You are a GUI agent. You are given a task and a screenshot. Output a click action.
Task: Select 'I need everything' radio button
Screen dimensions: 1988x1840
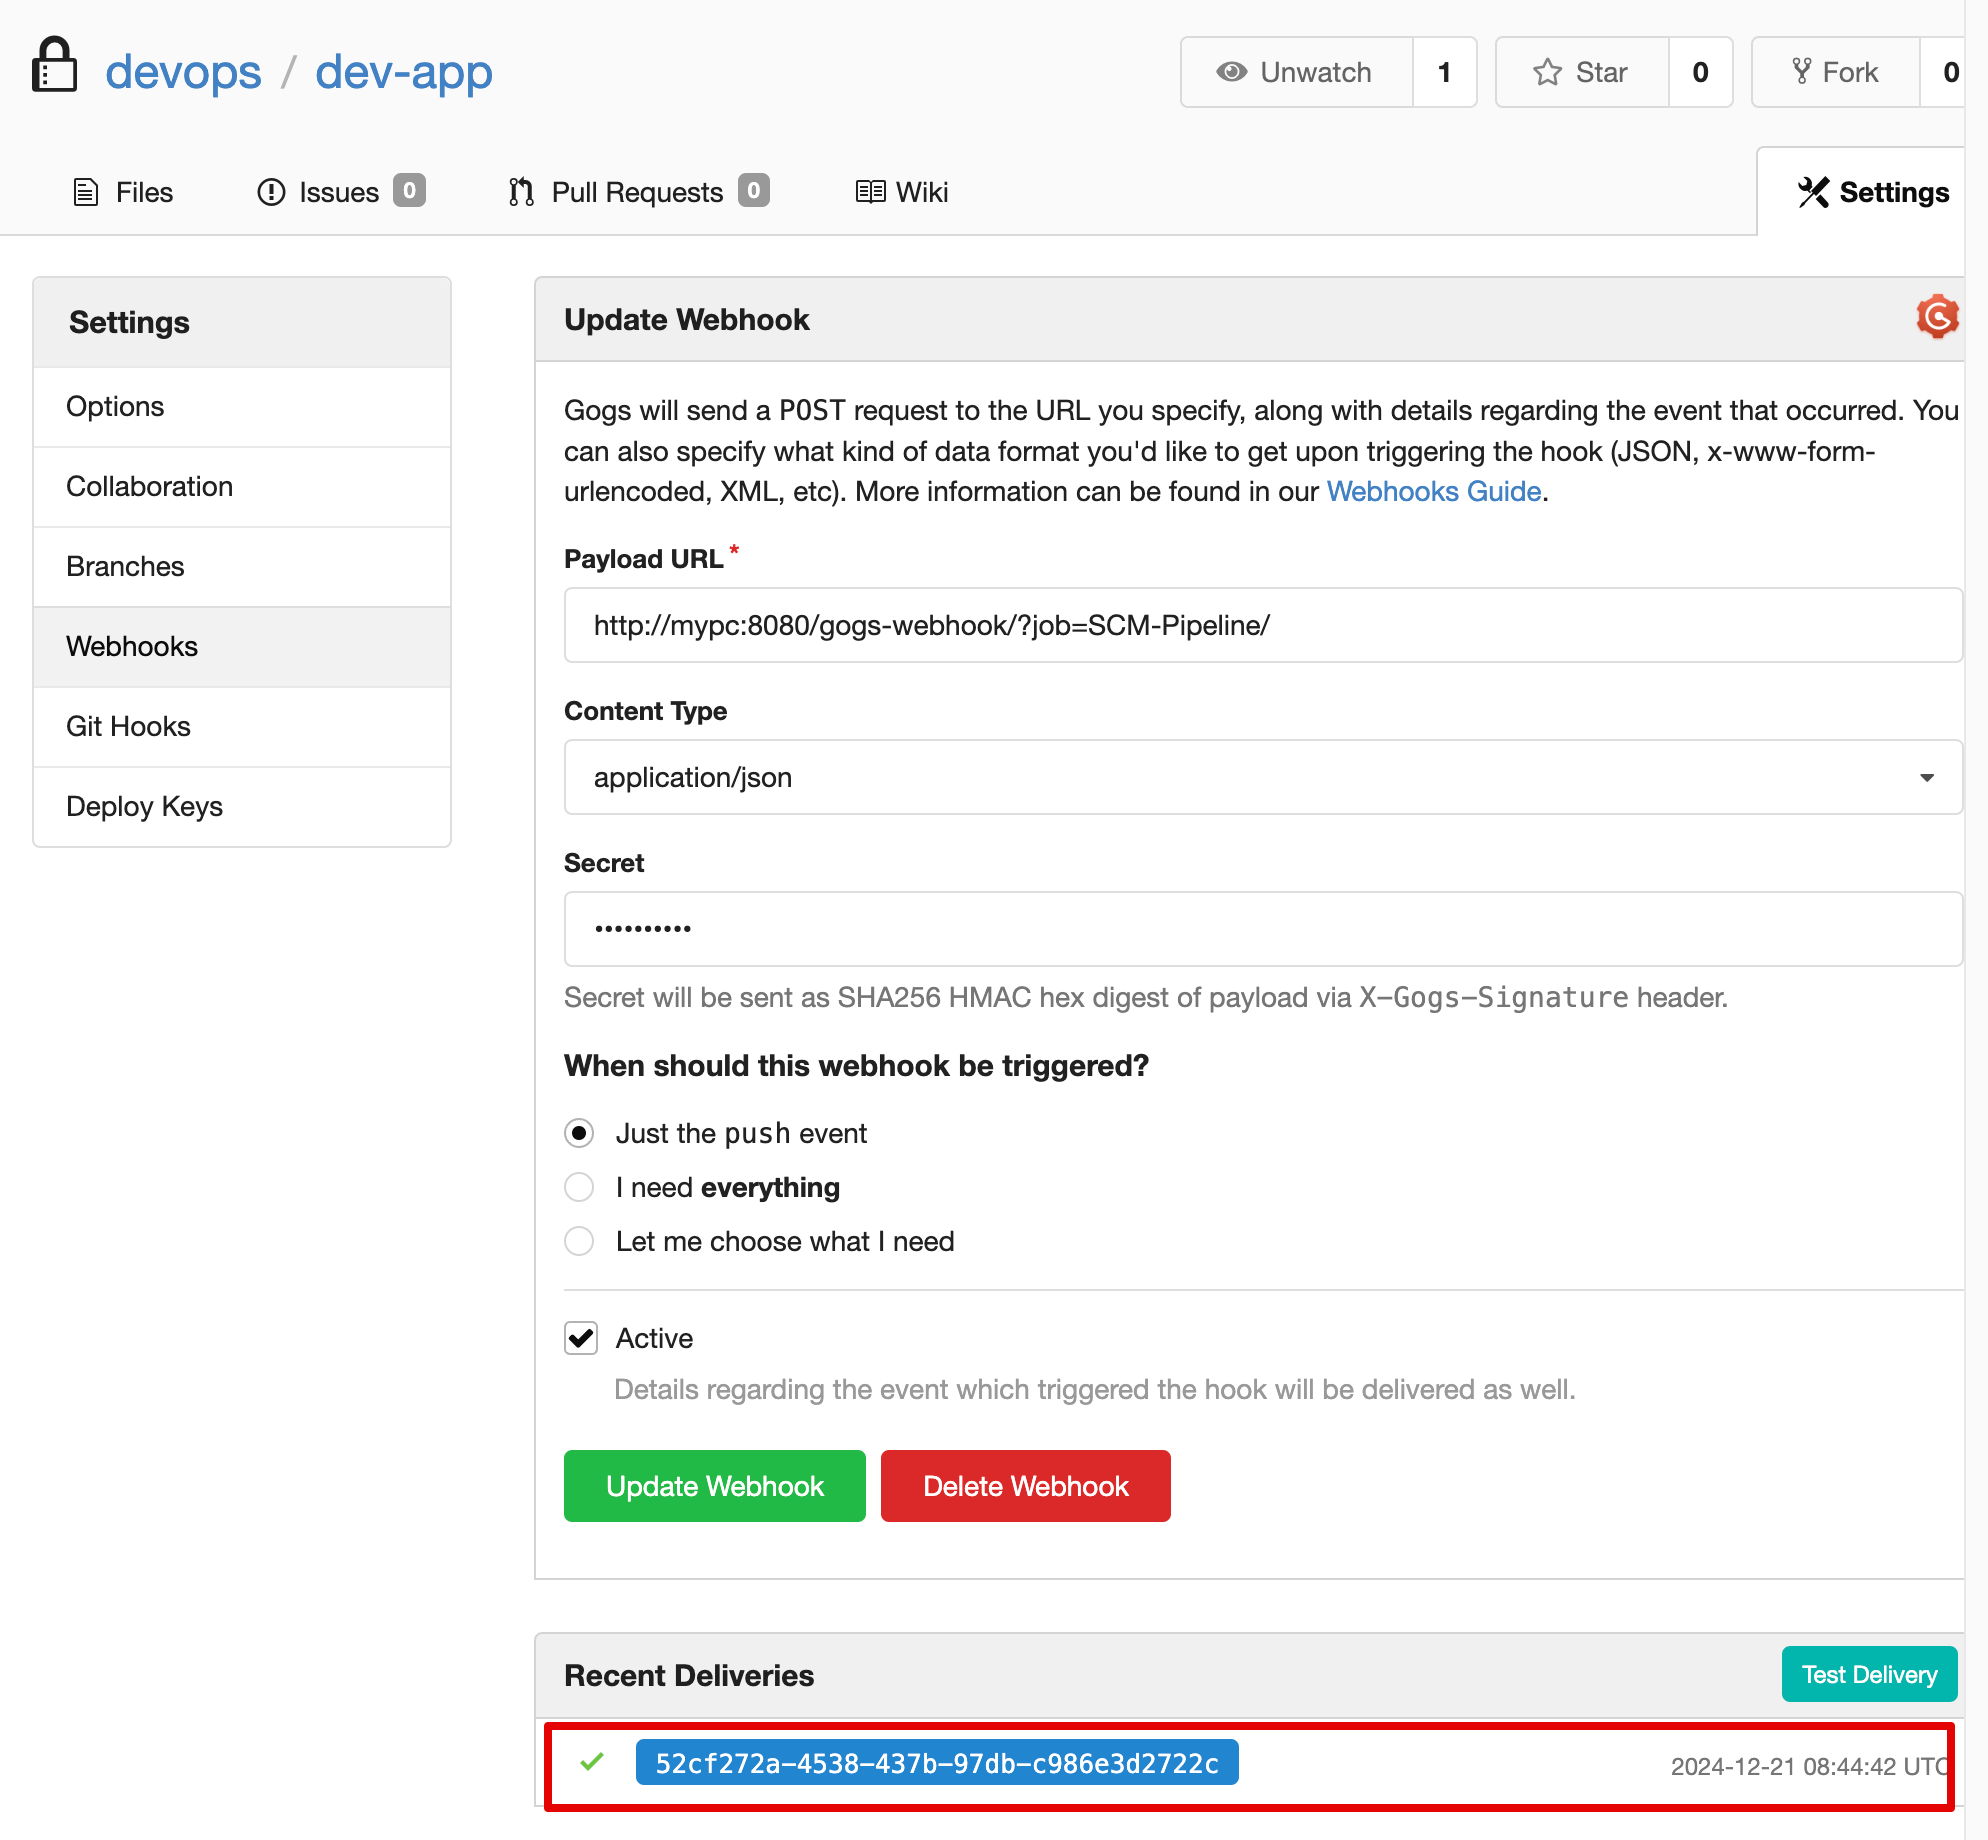tap(579, 1187)
